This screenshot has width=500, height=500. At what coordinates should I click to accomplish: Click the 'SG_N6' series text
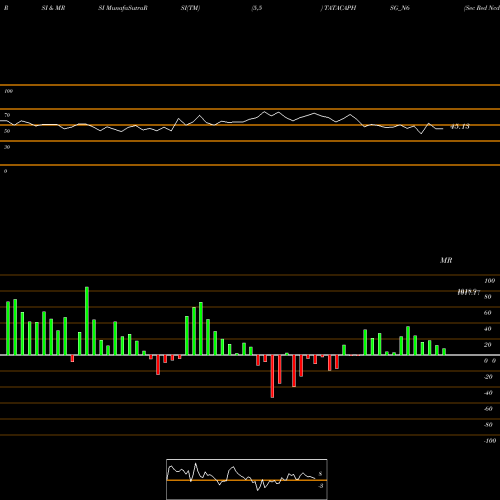pos(400,8)
